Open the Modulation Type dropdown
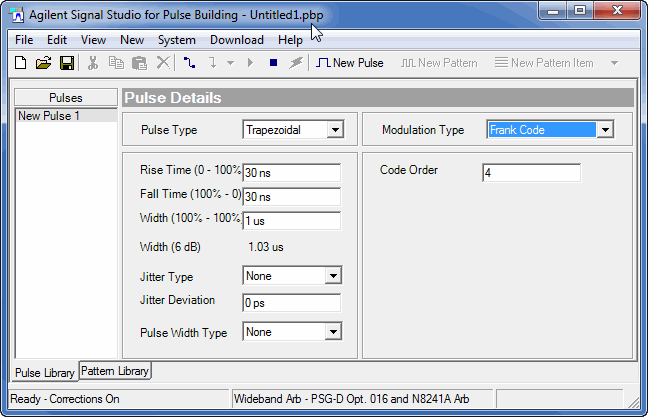 [x=604, y=130]
